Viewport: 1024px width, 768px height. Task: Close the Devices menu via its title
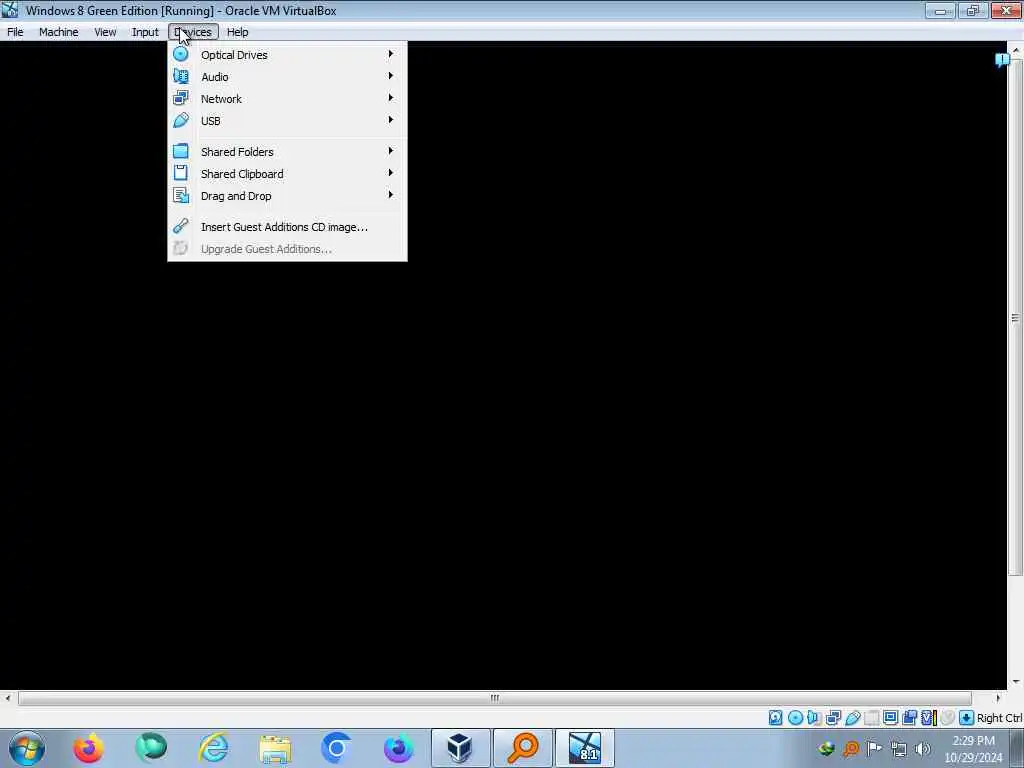tap(193, 32)
